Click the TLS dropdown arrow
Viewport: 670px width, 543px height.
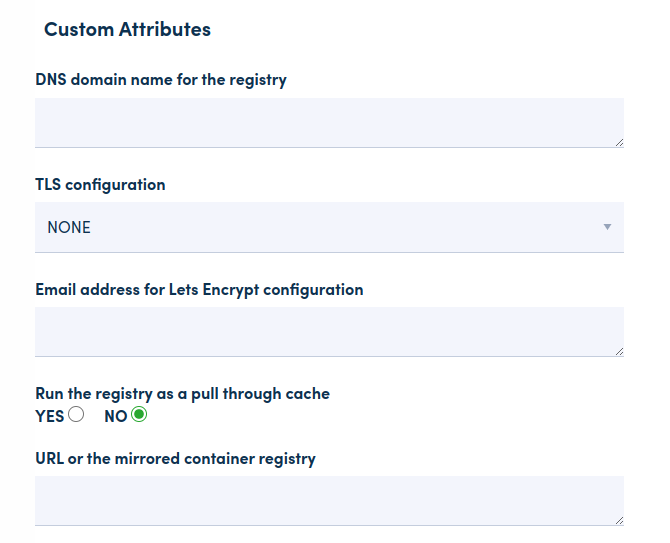pos(607,227)
